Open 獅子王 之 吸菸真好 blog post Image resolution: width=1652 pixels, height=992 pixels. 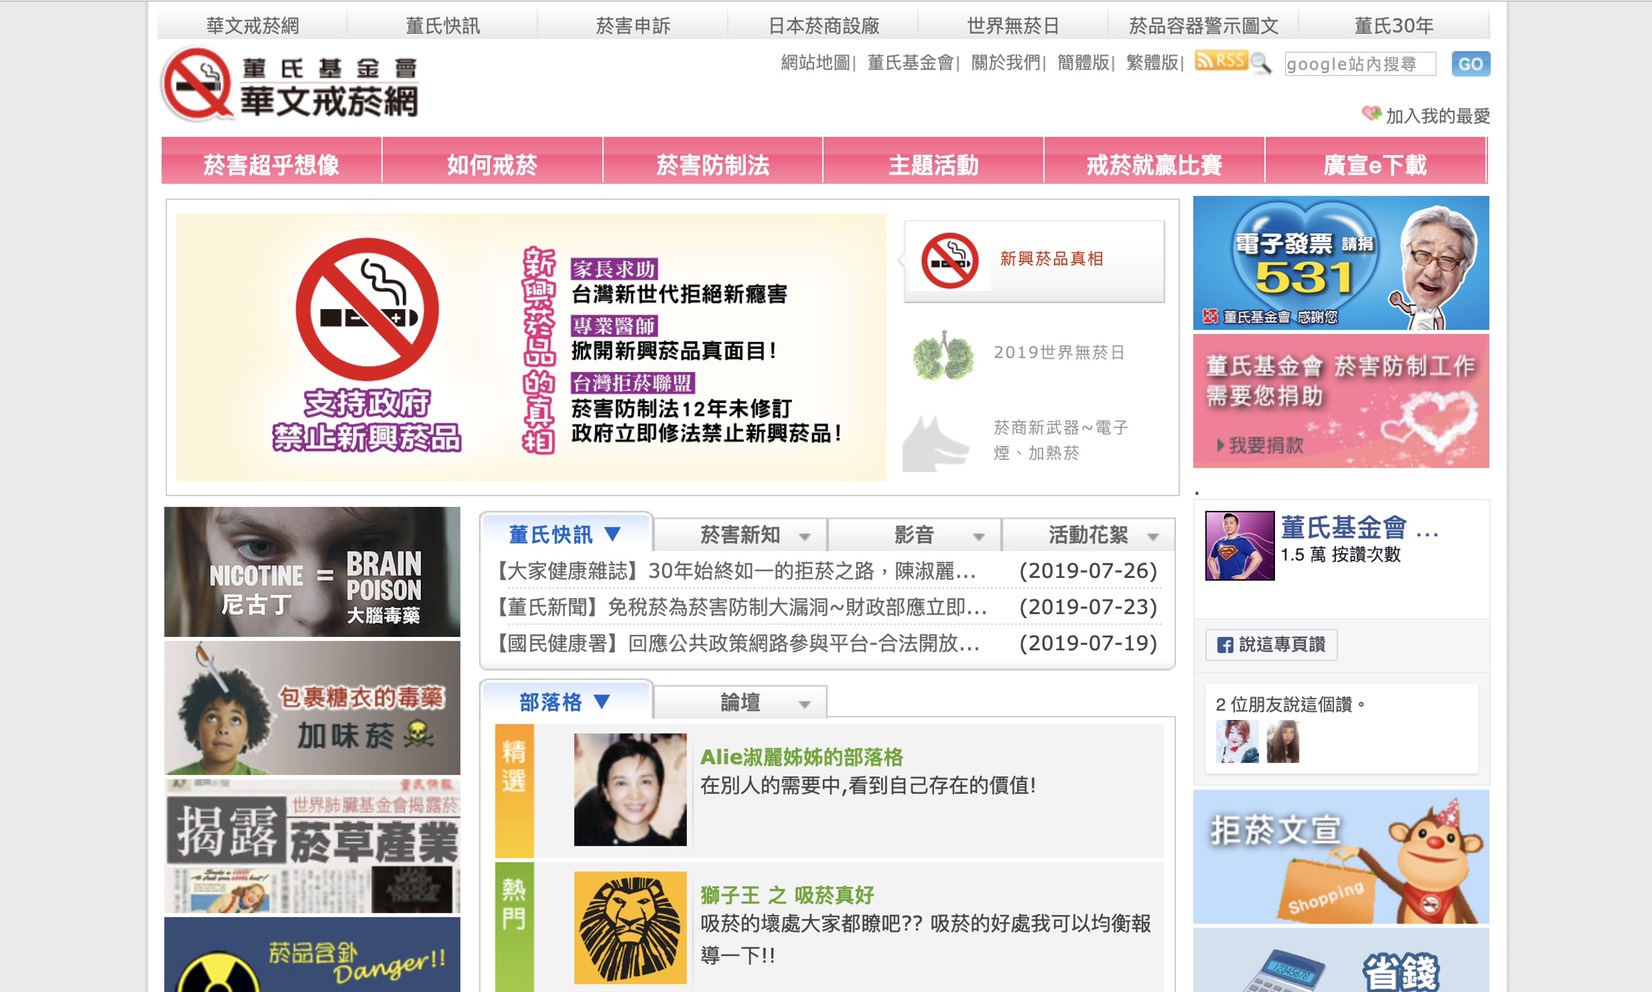pos(787,895)
